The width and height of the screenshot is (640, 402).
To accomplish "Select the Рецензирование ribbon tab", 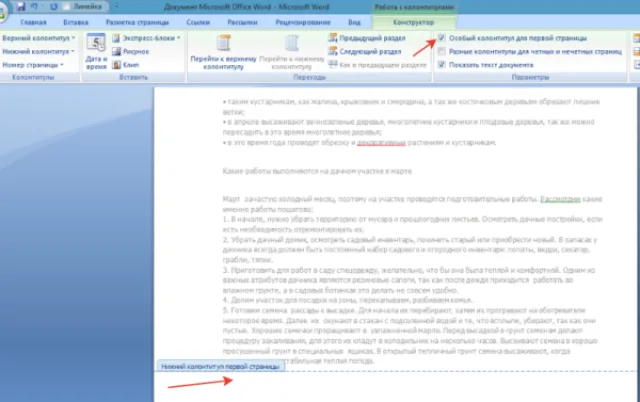I will (303, 22).
